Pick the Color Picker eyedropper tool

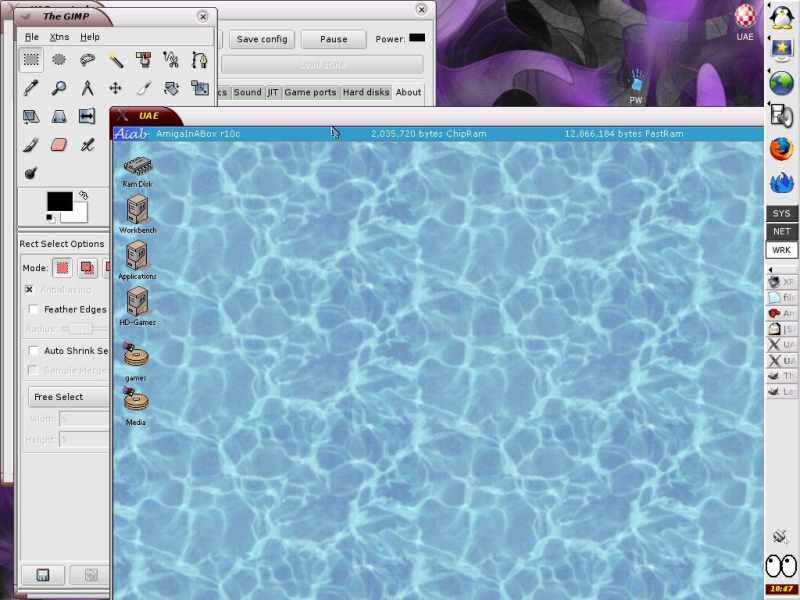[31, 88]
